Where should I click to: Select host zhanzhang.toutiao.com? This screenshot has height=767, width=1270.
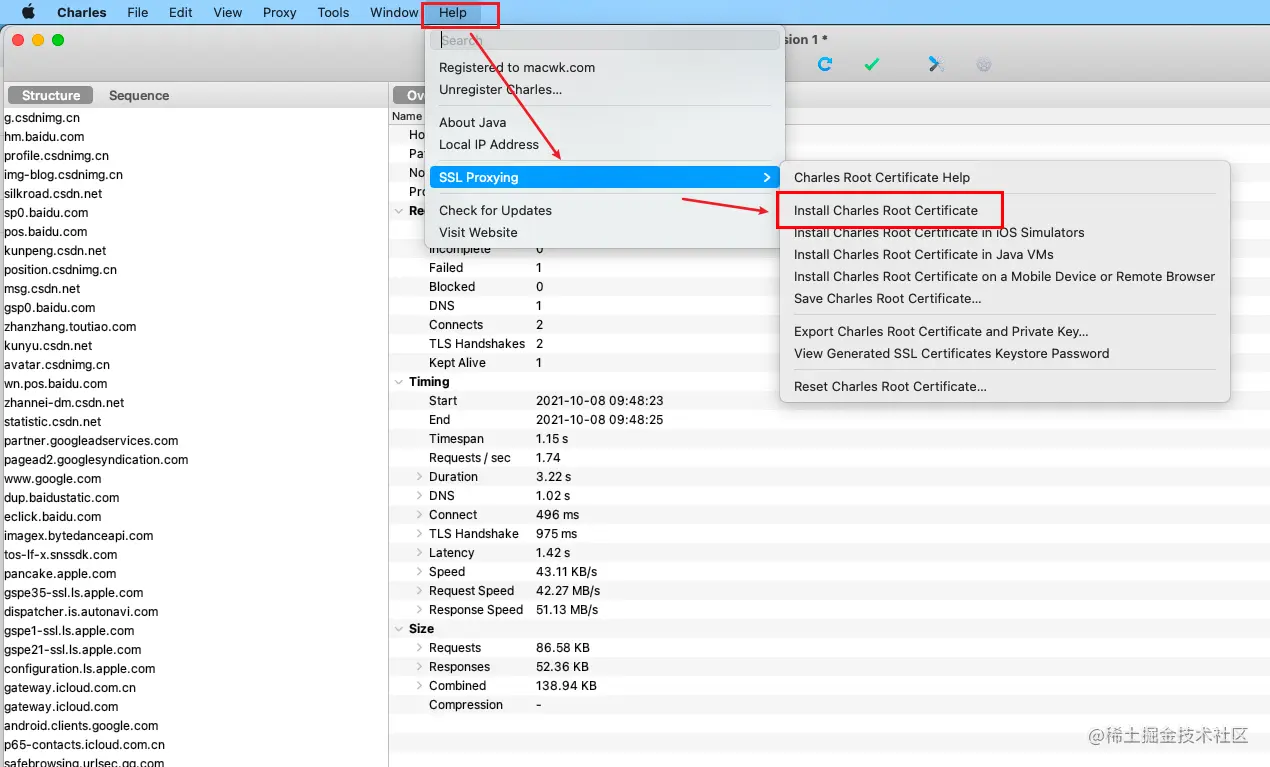click(x=70, y=326)
